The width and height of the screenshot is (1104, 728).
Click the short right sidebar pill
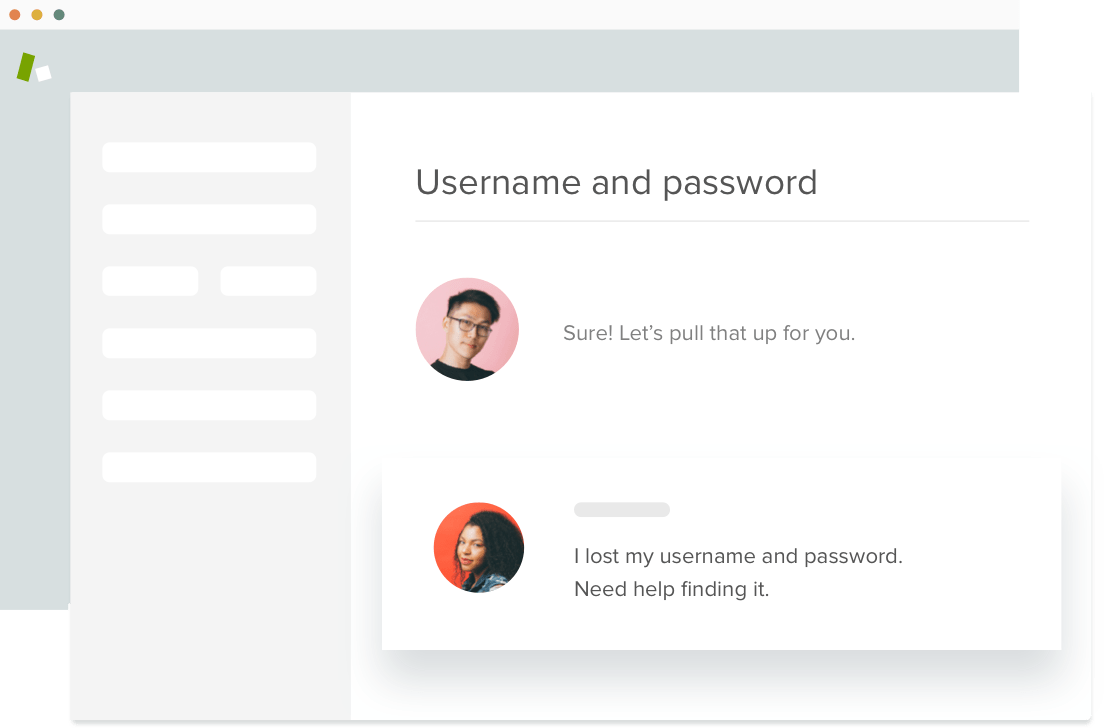(x=268, y=281)
